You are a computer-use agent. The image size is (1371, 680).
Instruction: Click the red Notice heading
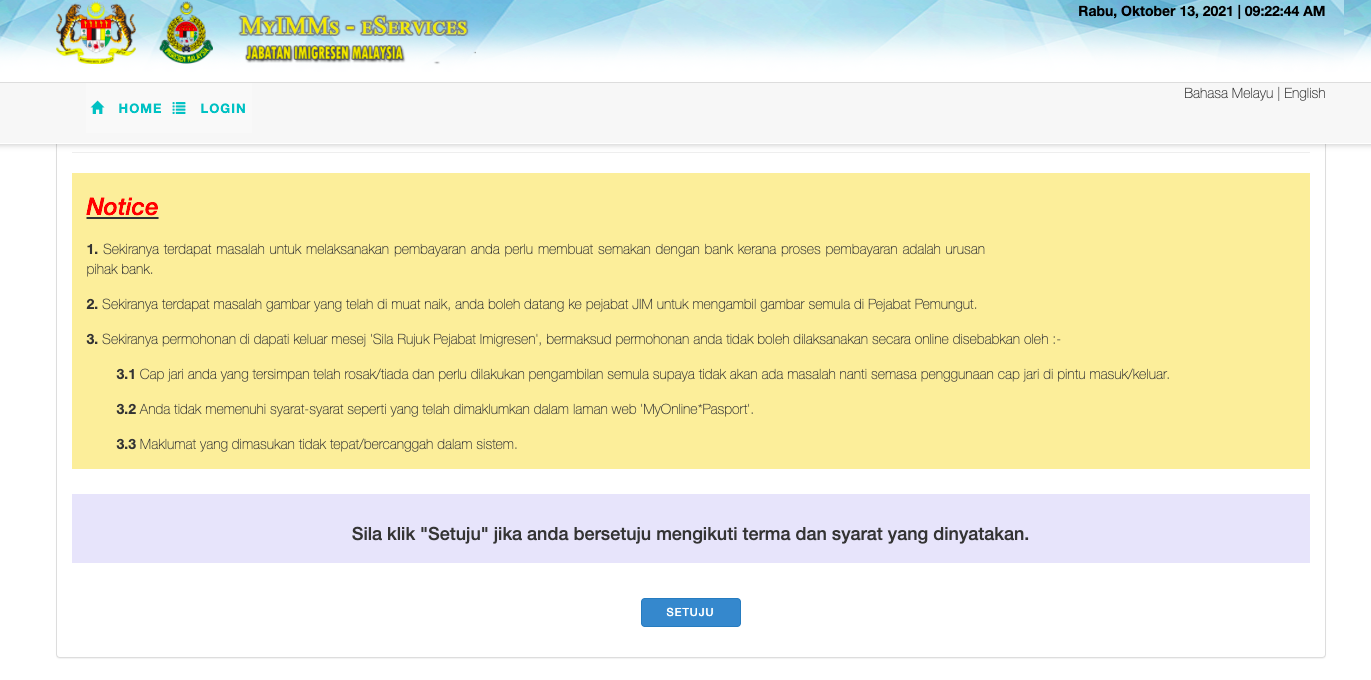coord(122,207)
